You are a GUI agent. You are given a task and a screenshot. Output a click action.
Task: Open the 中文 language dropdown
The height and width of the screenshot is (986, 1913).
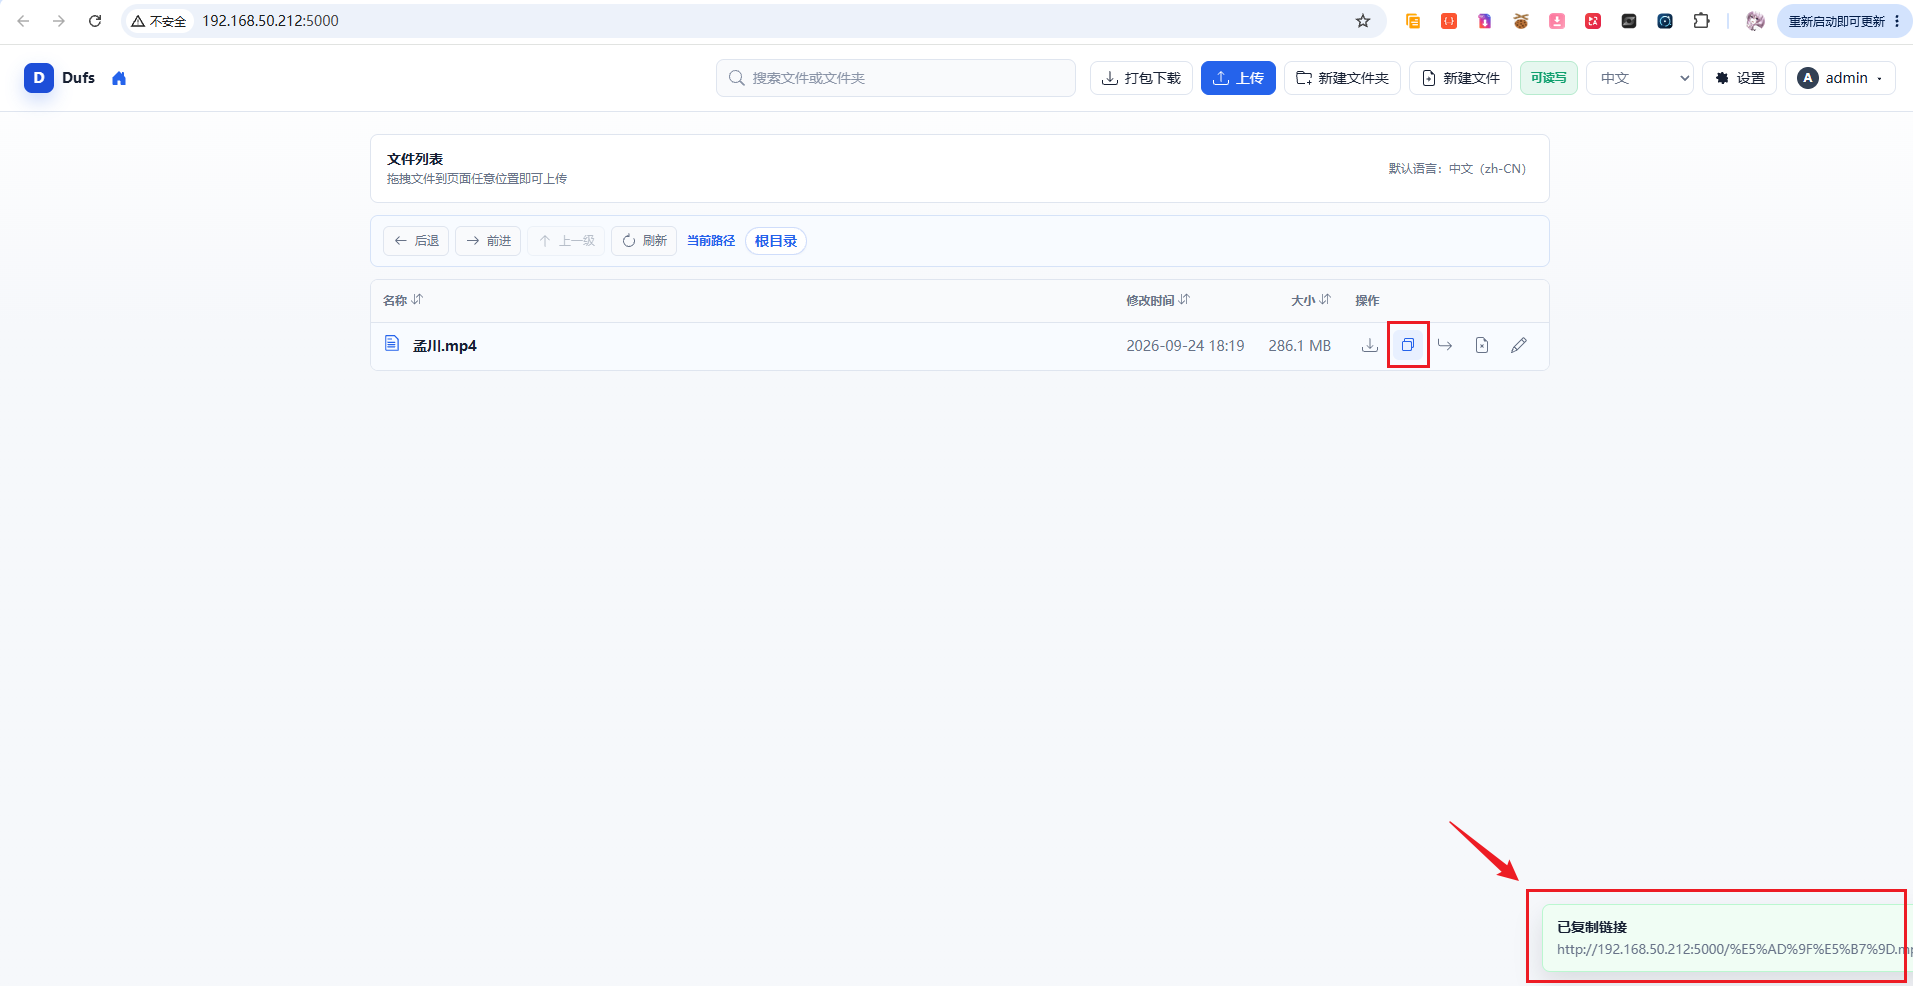1640,78
